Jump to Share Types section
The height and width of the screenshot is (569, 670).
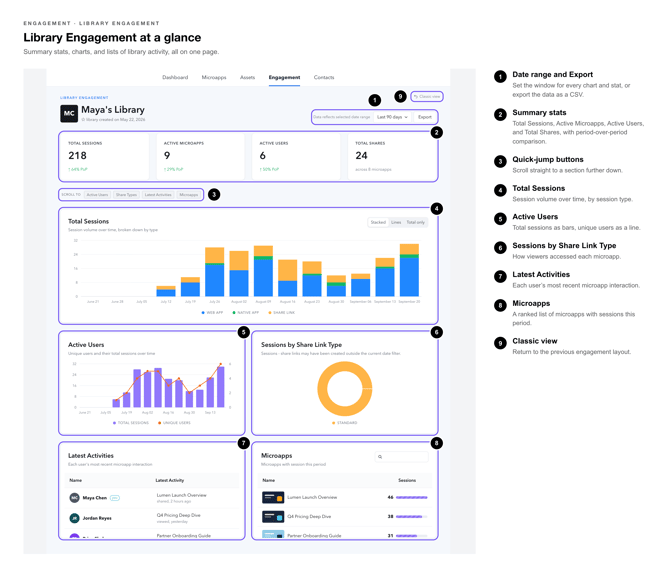pyautogui.click(x=126, y=195)
